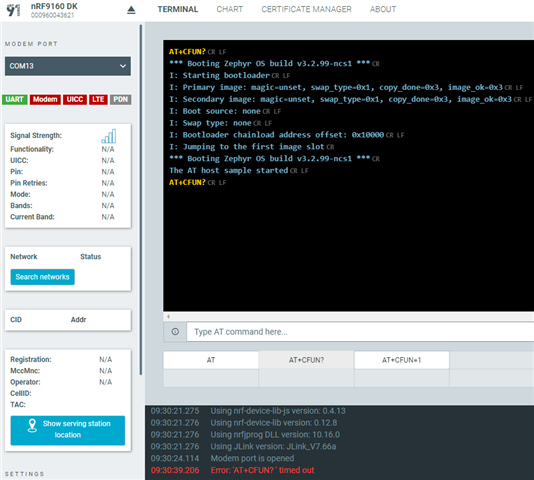Click the Registration label
Image resolution: width=534 pixels, height=480 pixels.
(x=31, y=359)
